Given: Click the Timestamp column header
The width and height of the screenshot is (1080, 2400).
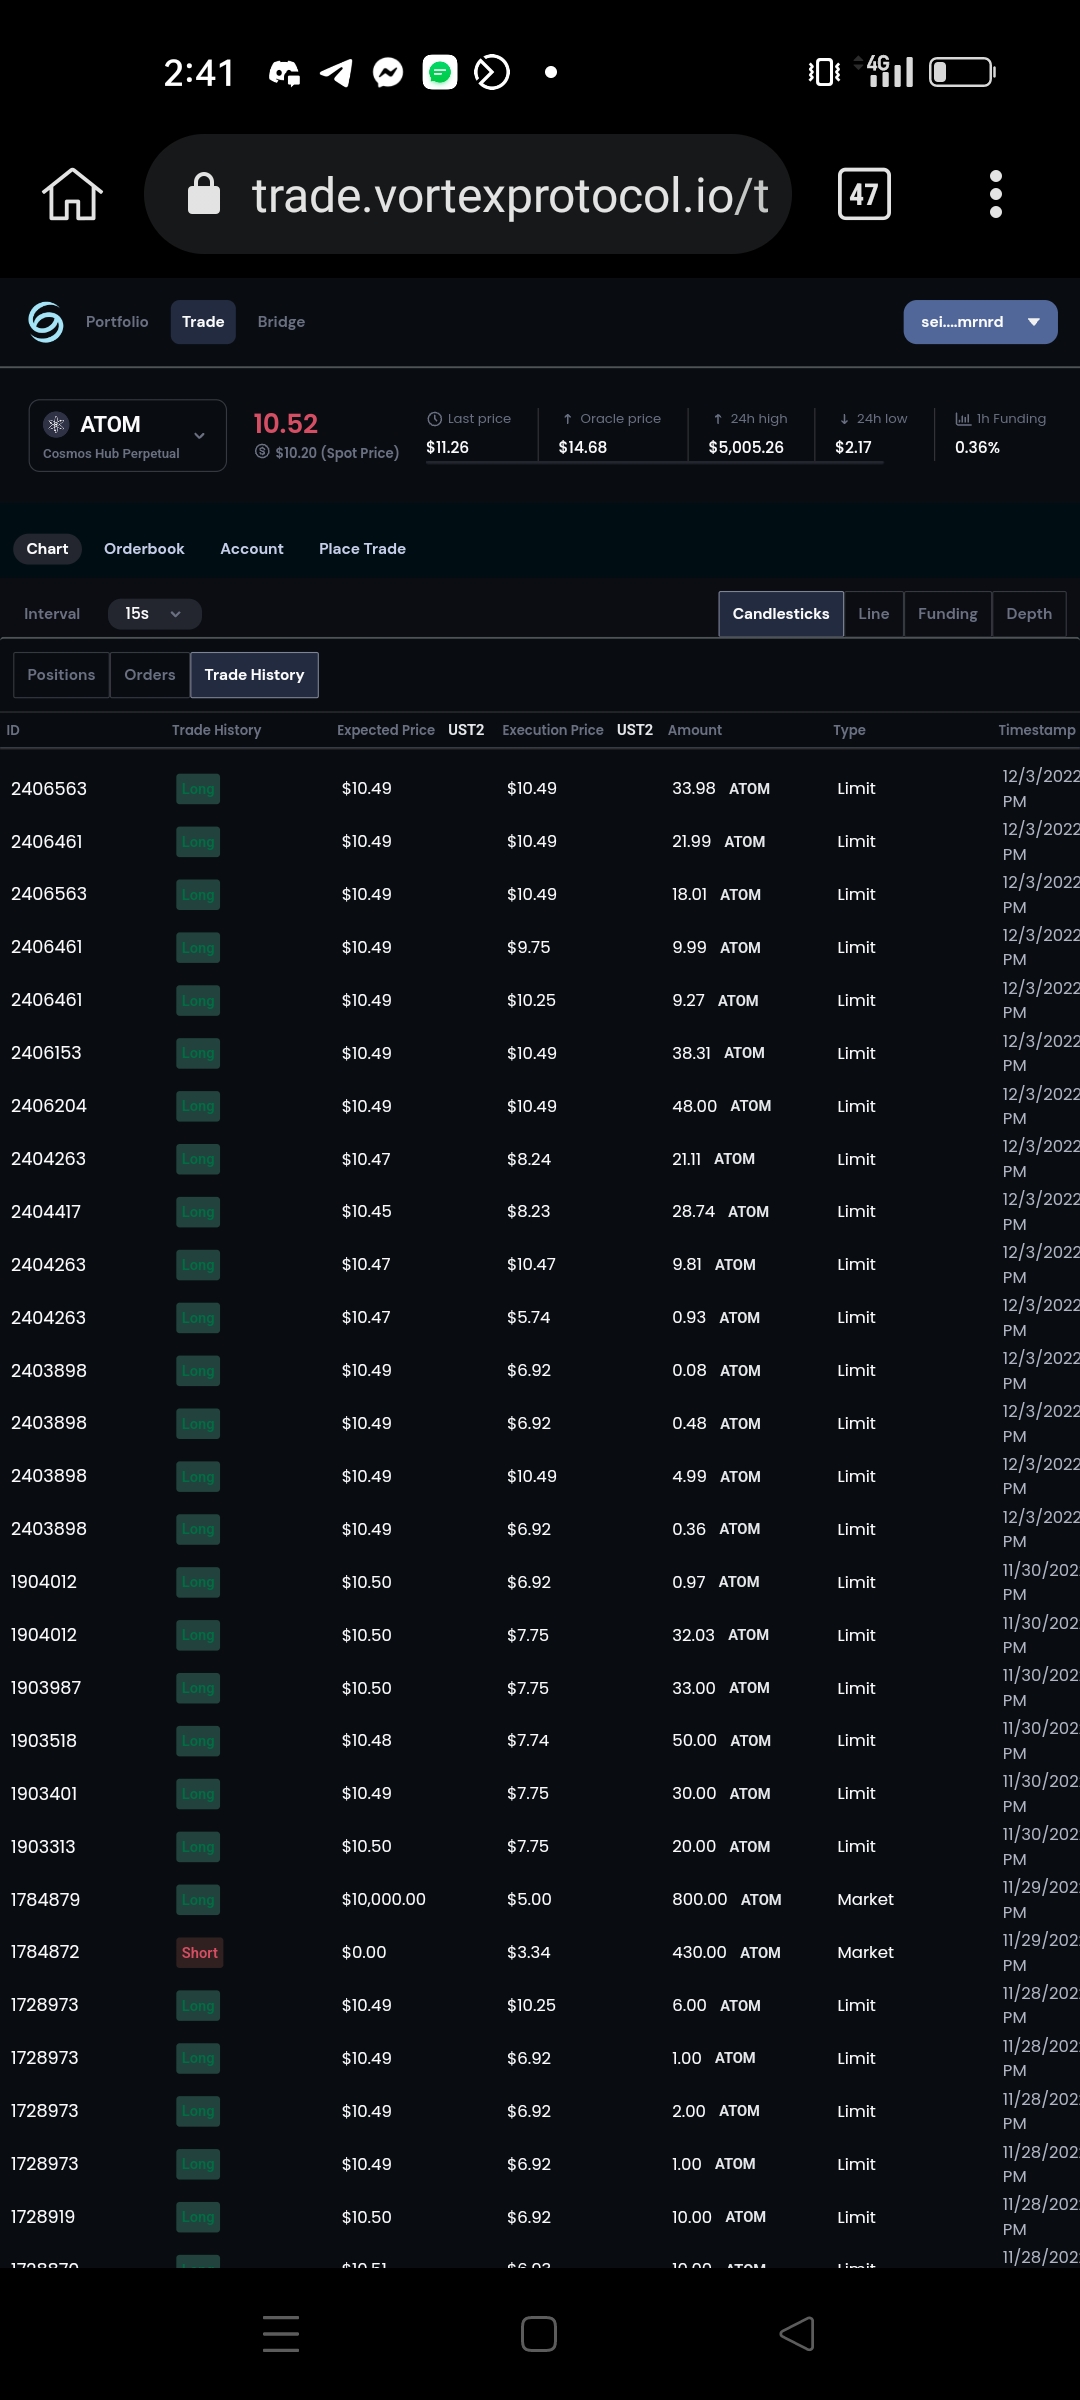Looking at the screenshot, I should click(x=1037, y=730).
